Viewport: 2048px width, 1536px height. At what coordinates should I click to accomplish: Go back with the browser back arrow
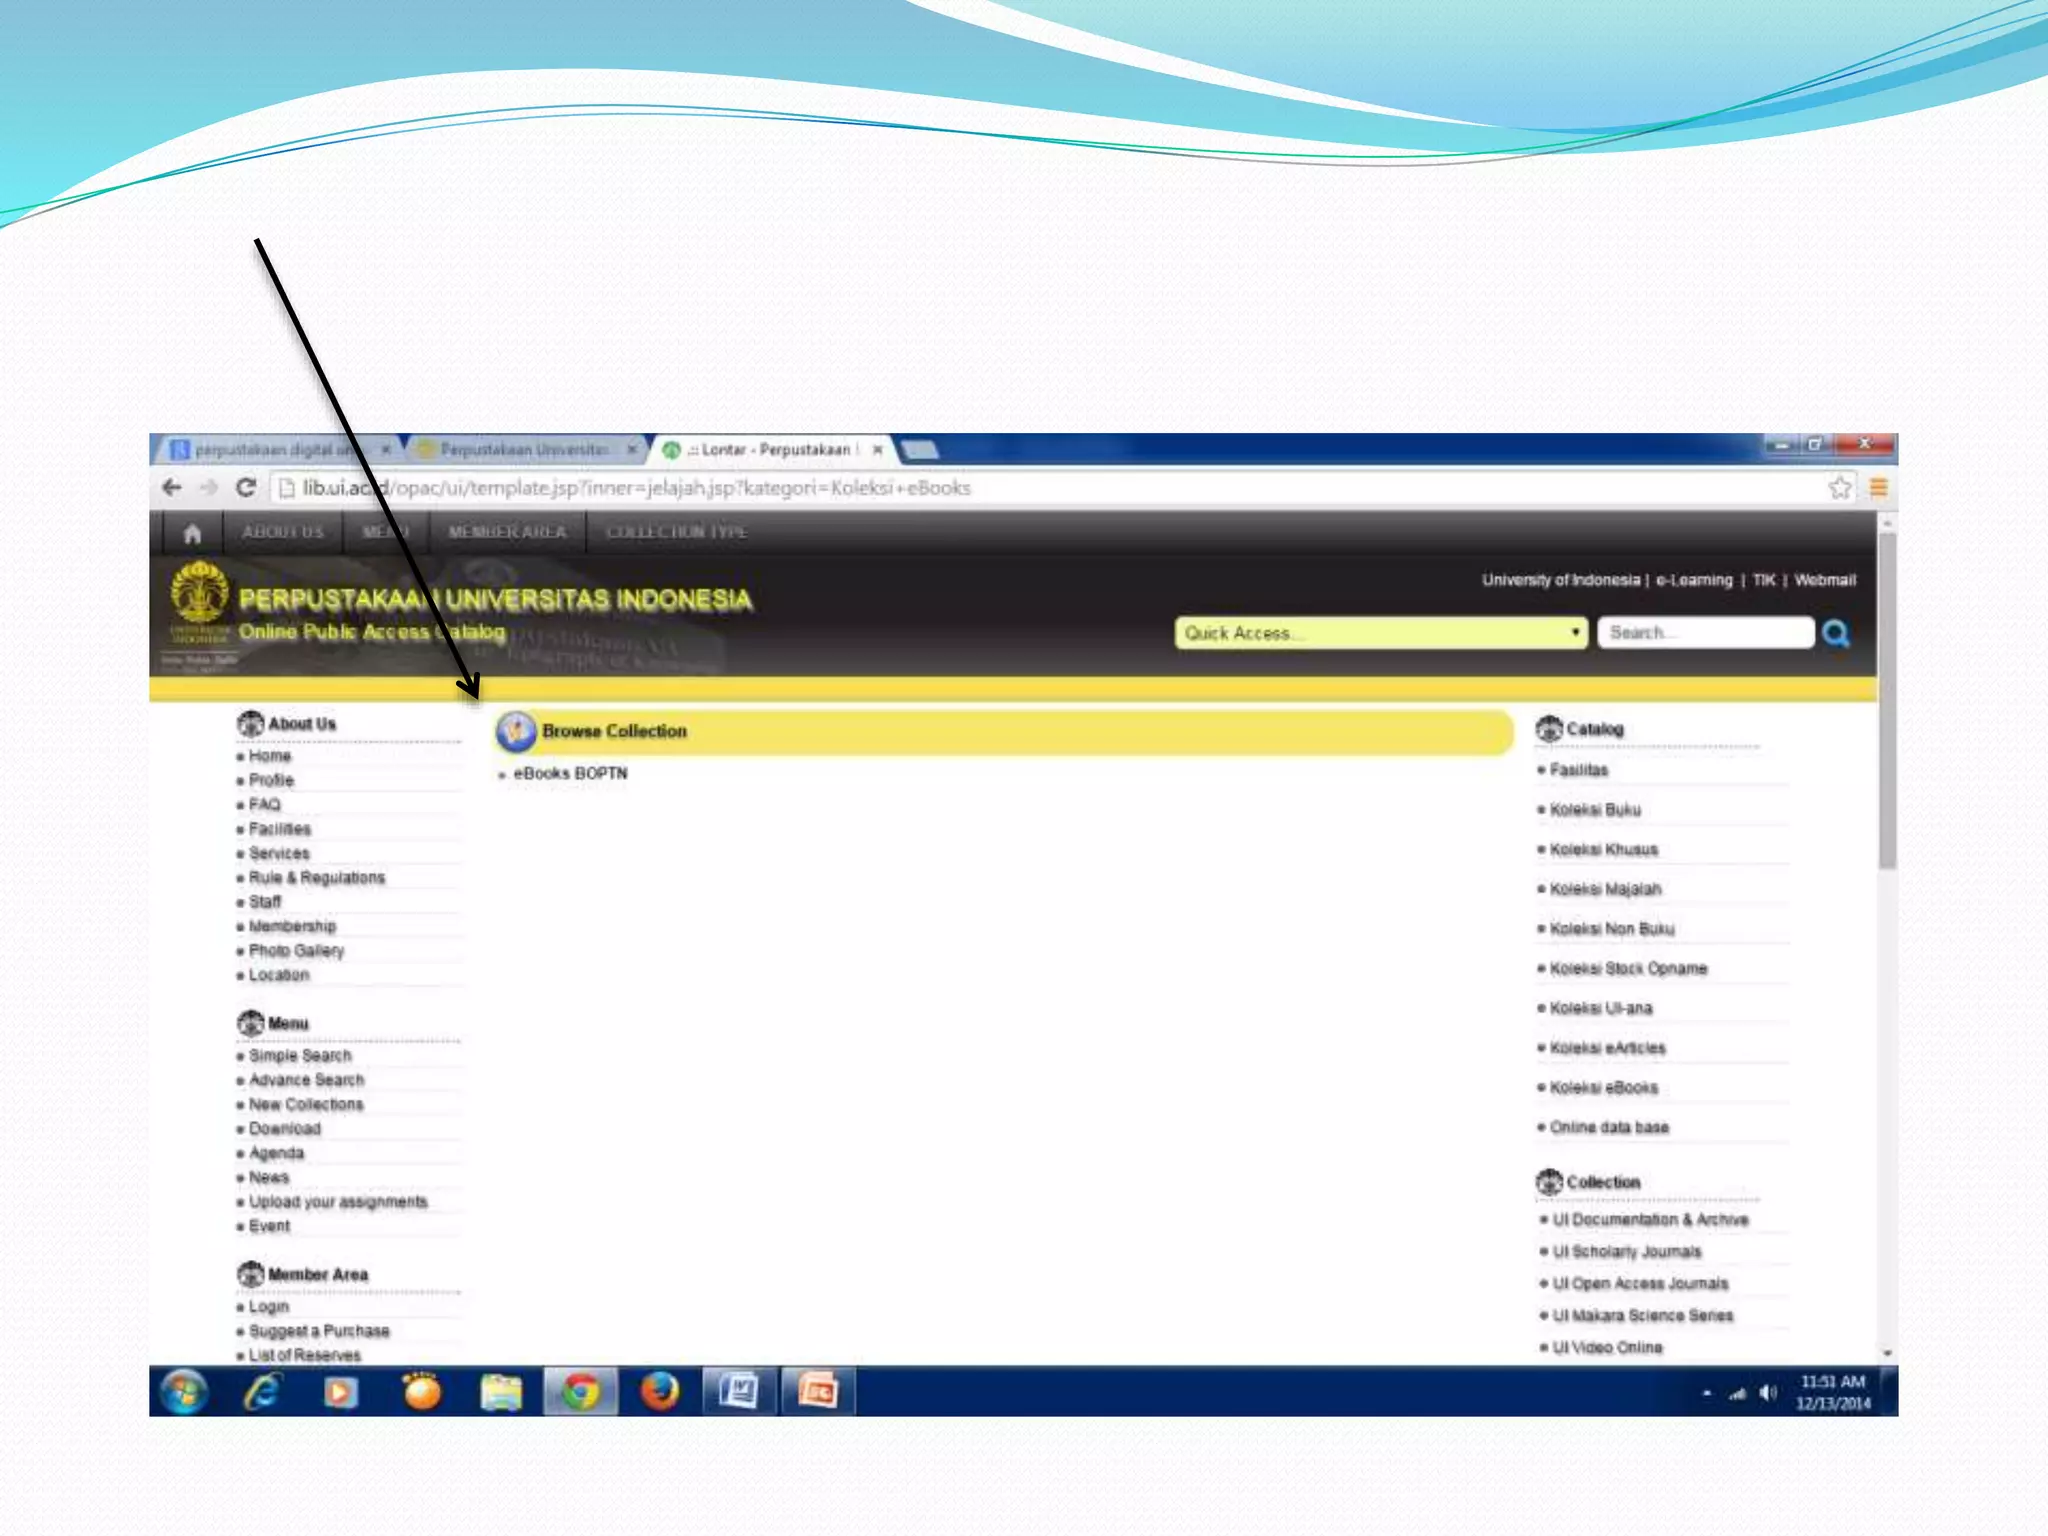pyautogui.click(x=172, y=488)
